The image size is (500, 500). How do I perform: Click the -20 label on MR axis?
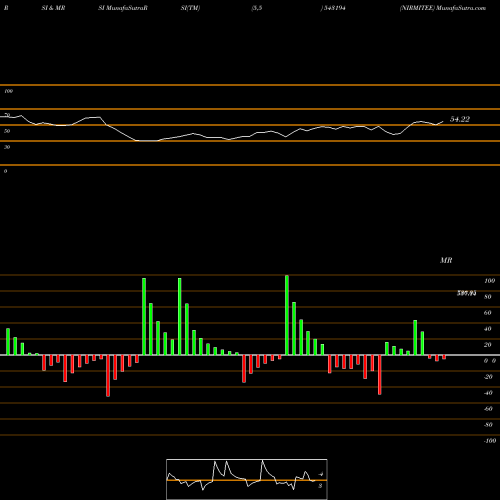click(x=488, y=377)
